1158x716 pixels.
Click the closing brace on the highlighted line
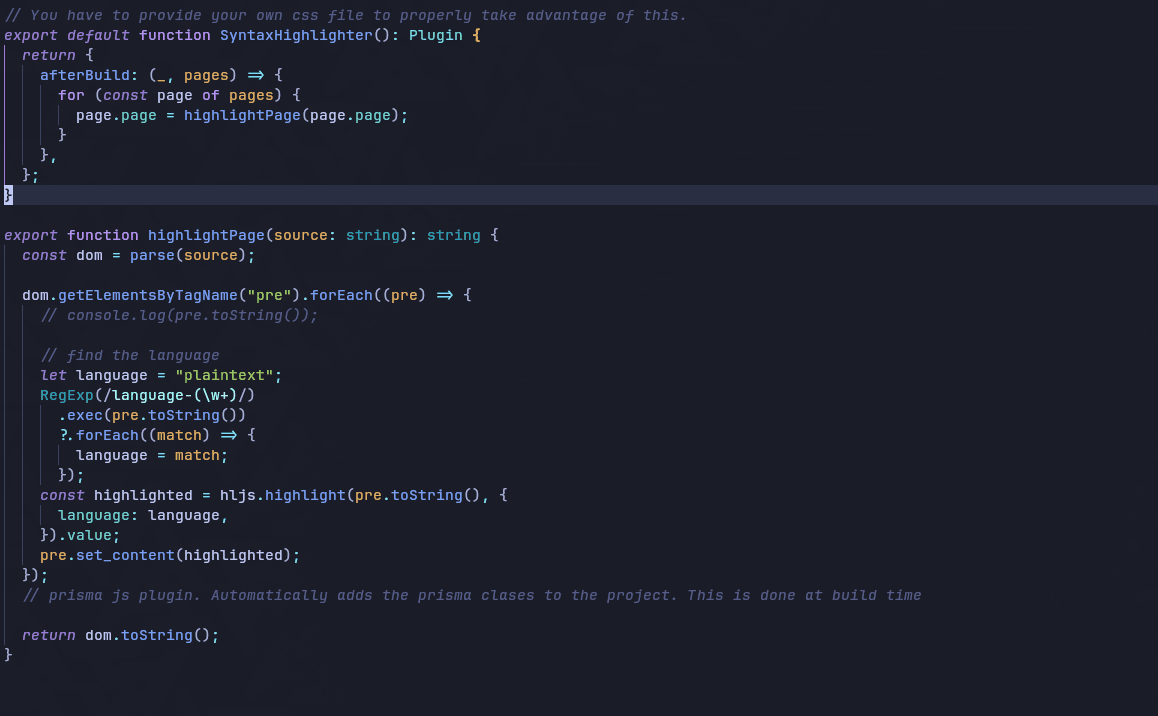coord(8,195)
